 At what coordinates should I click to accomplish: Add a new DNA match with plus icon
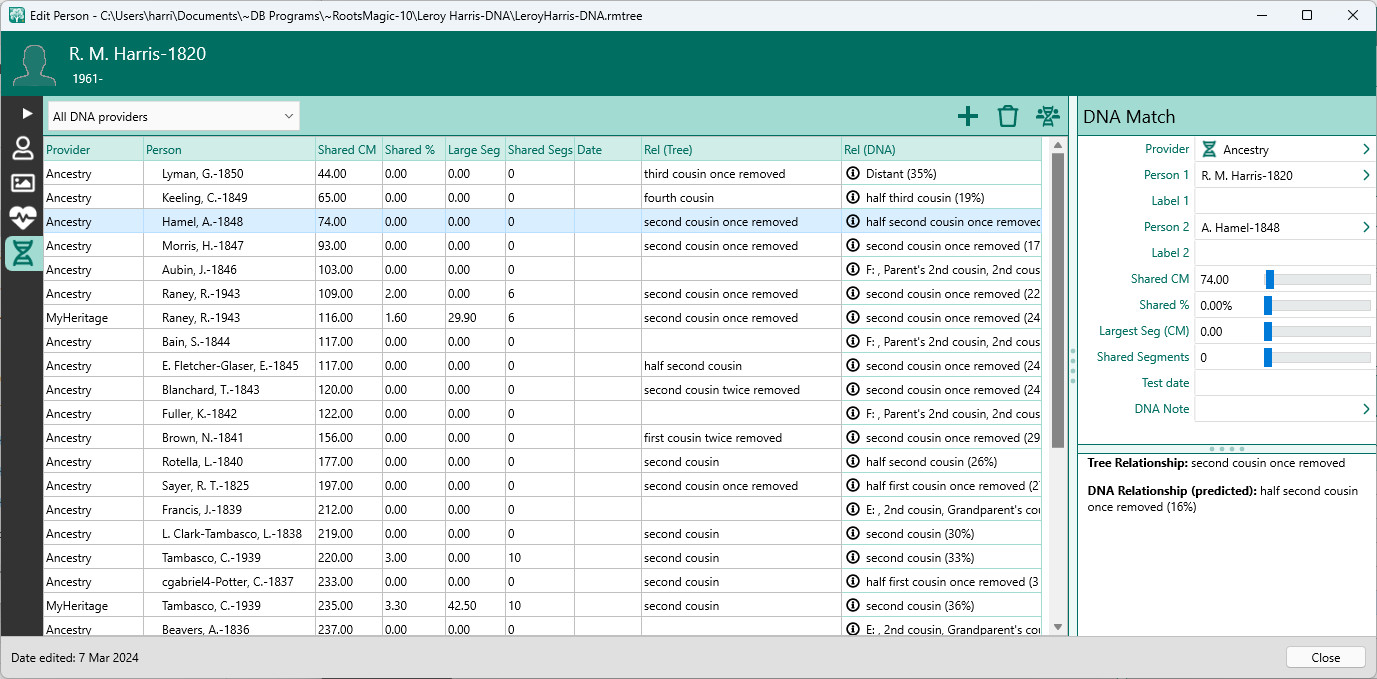[x=967, y=116]
